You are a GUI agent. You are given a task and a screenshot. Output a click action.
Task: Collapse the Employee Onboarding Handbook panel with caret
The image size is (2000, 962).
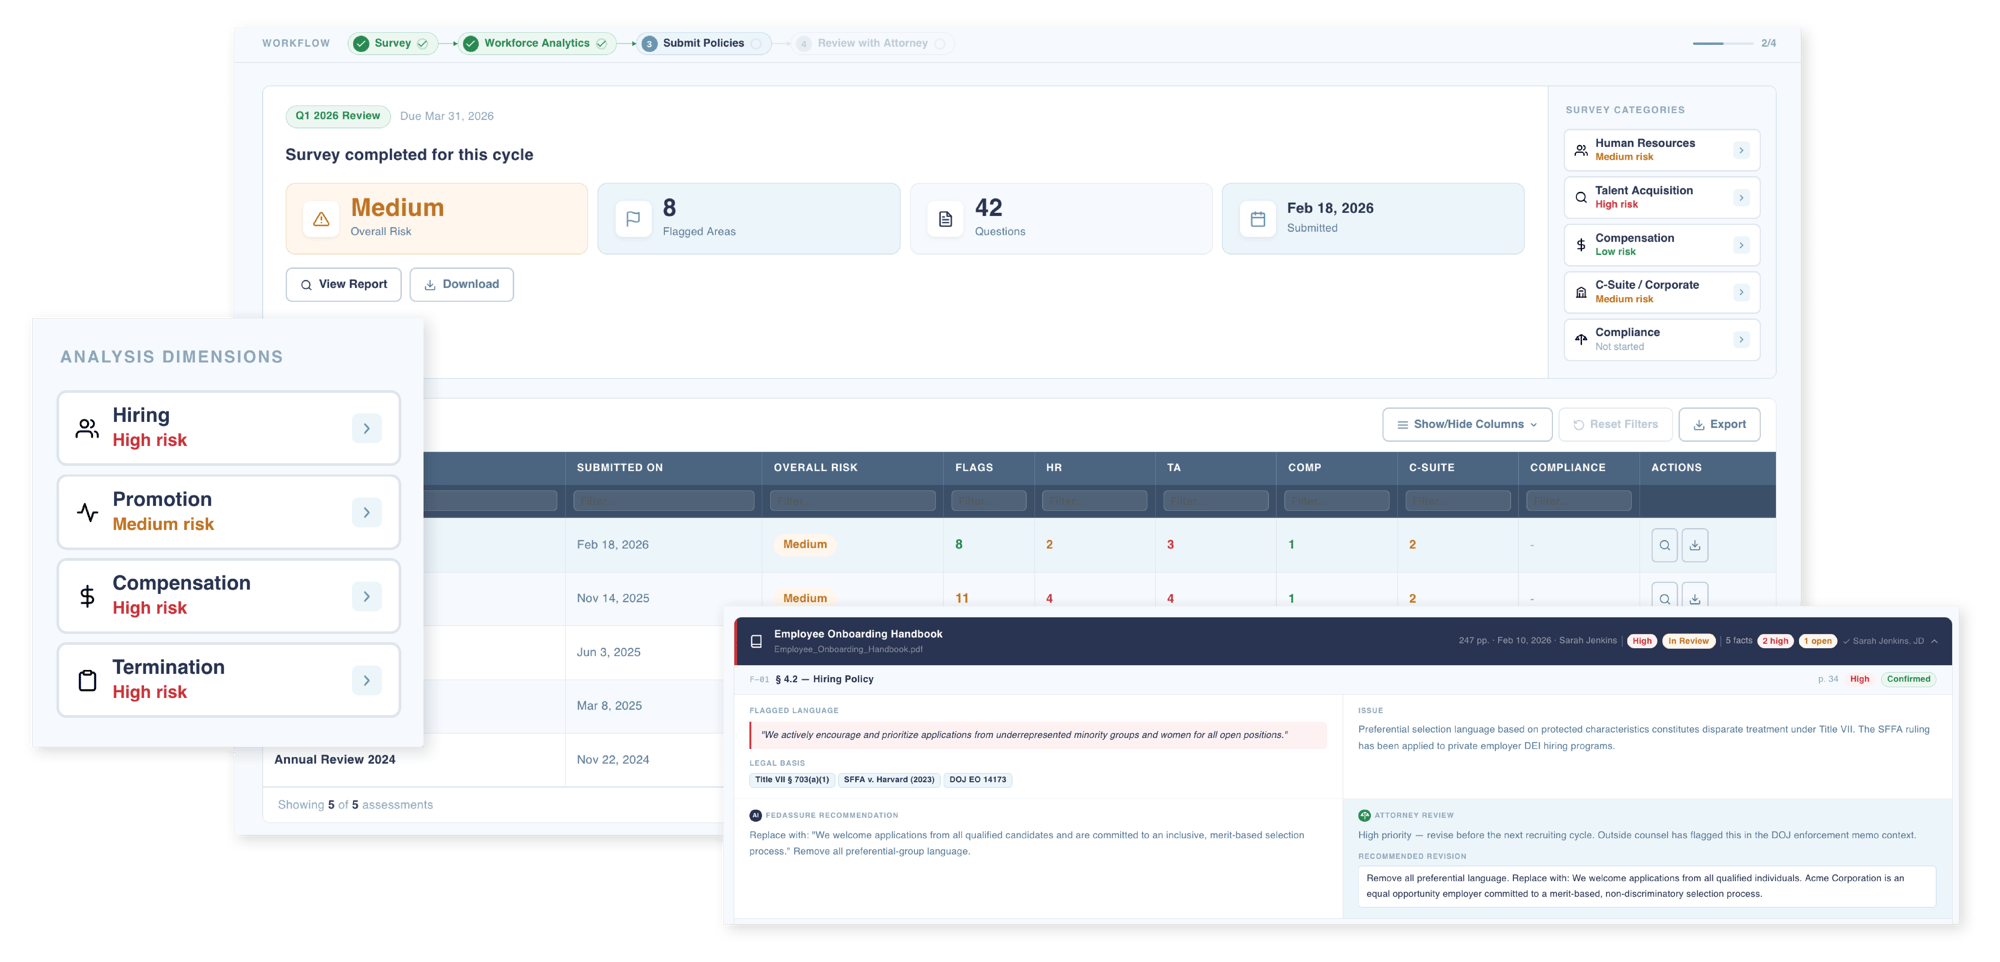[x=1934, y=641]
